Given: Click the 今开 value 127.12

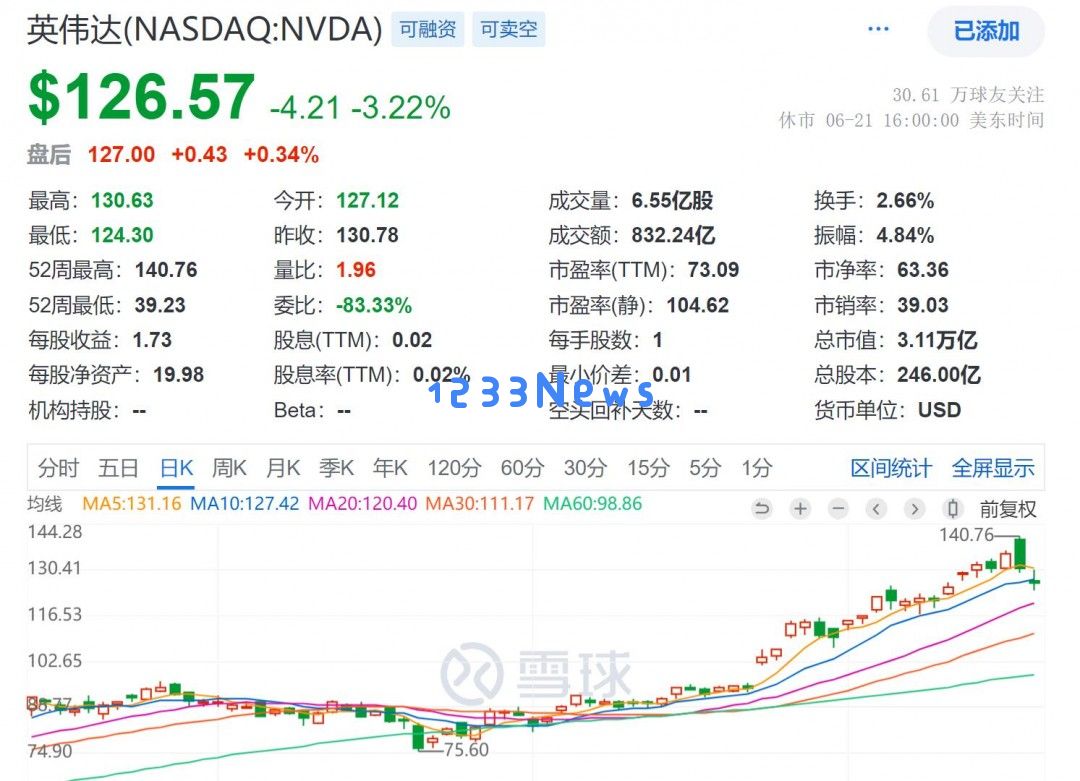Looking at the screenshot, I should coord(367,200).
